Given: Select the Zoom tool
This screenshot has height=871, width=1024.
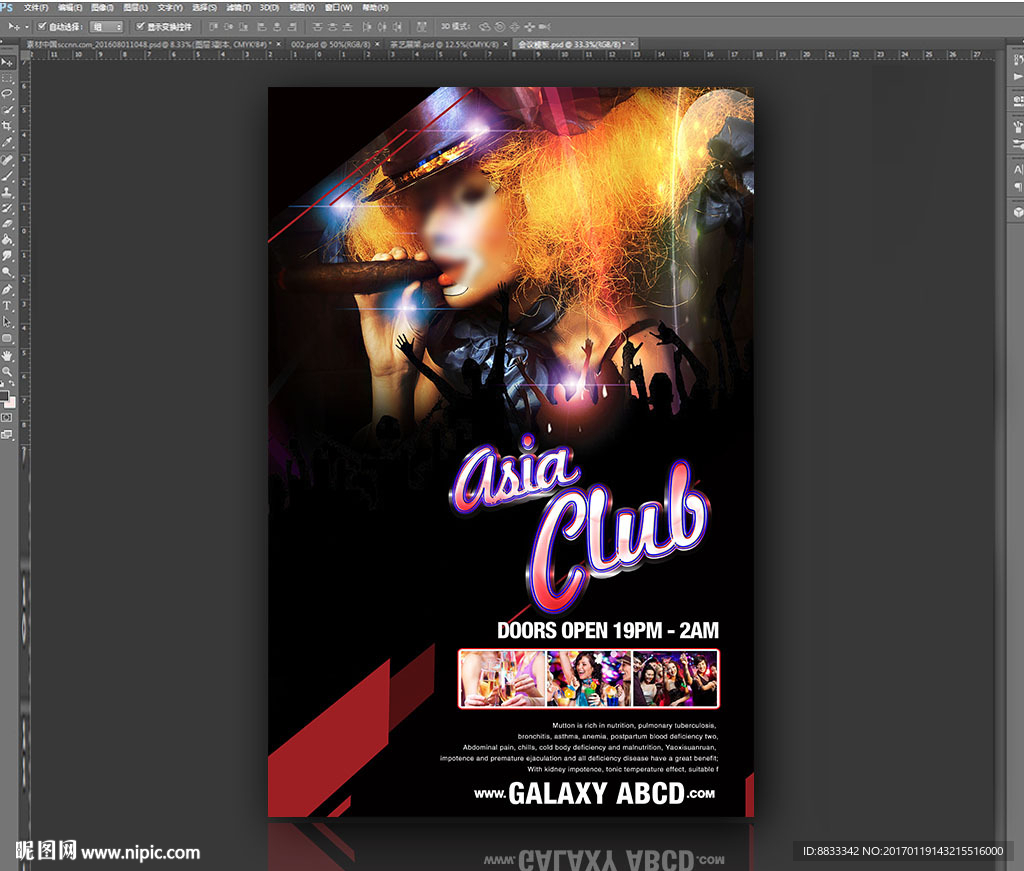Looking at the screenshot, I should [7, 372].
